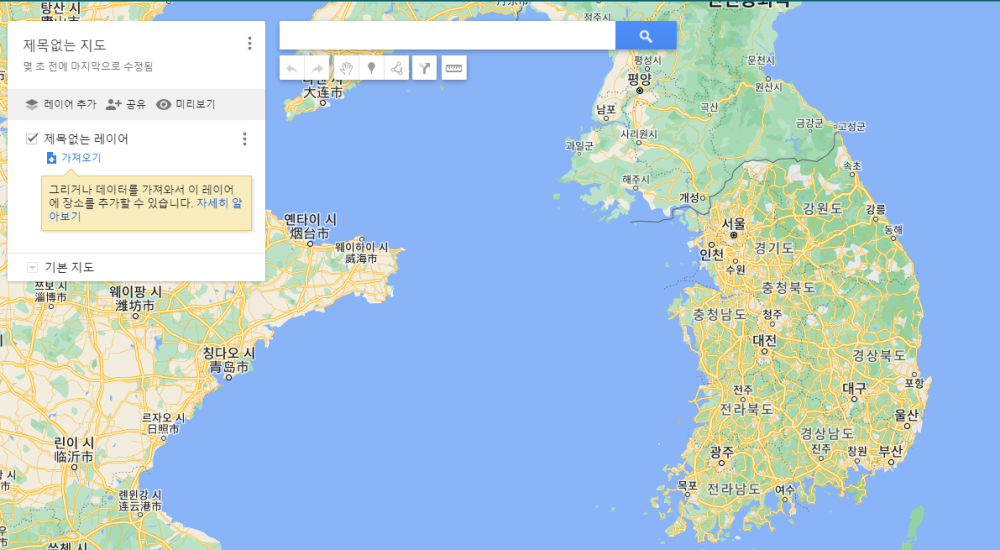The image size is (1000, 550).
Task: Open map options three-dot menu beside 제목없는 지도
Action: click(x=249, y=43)
